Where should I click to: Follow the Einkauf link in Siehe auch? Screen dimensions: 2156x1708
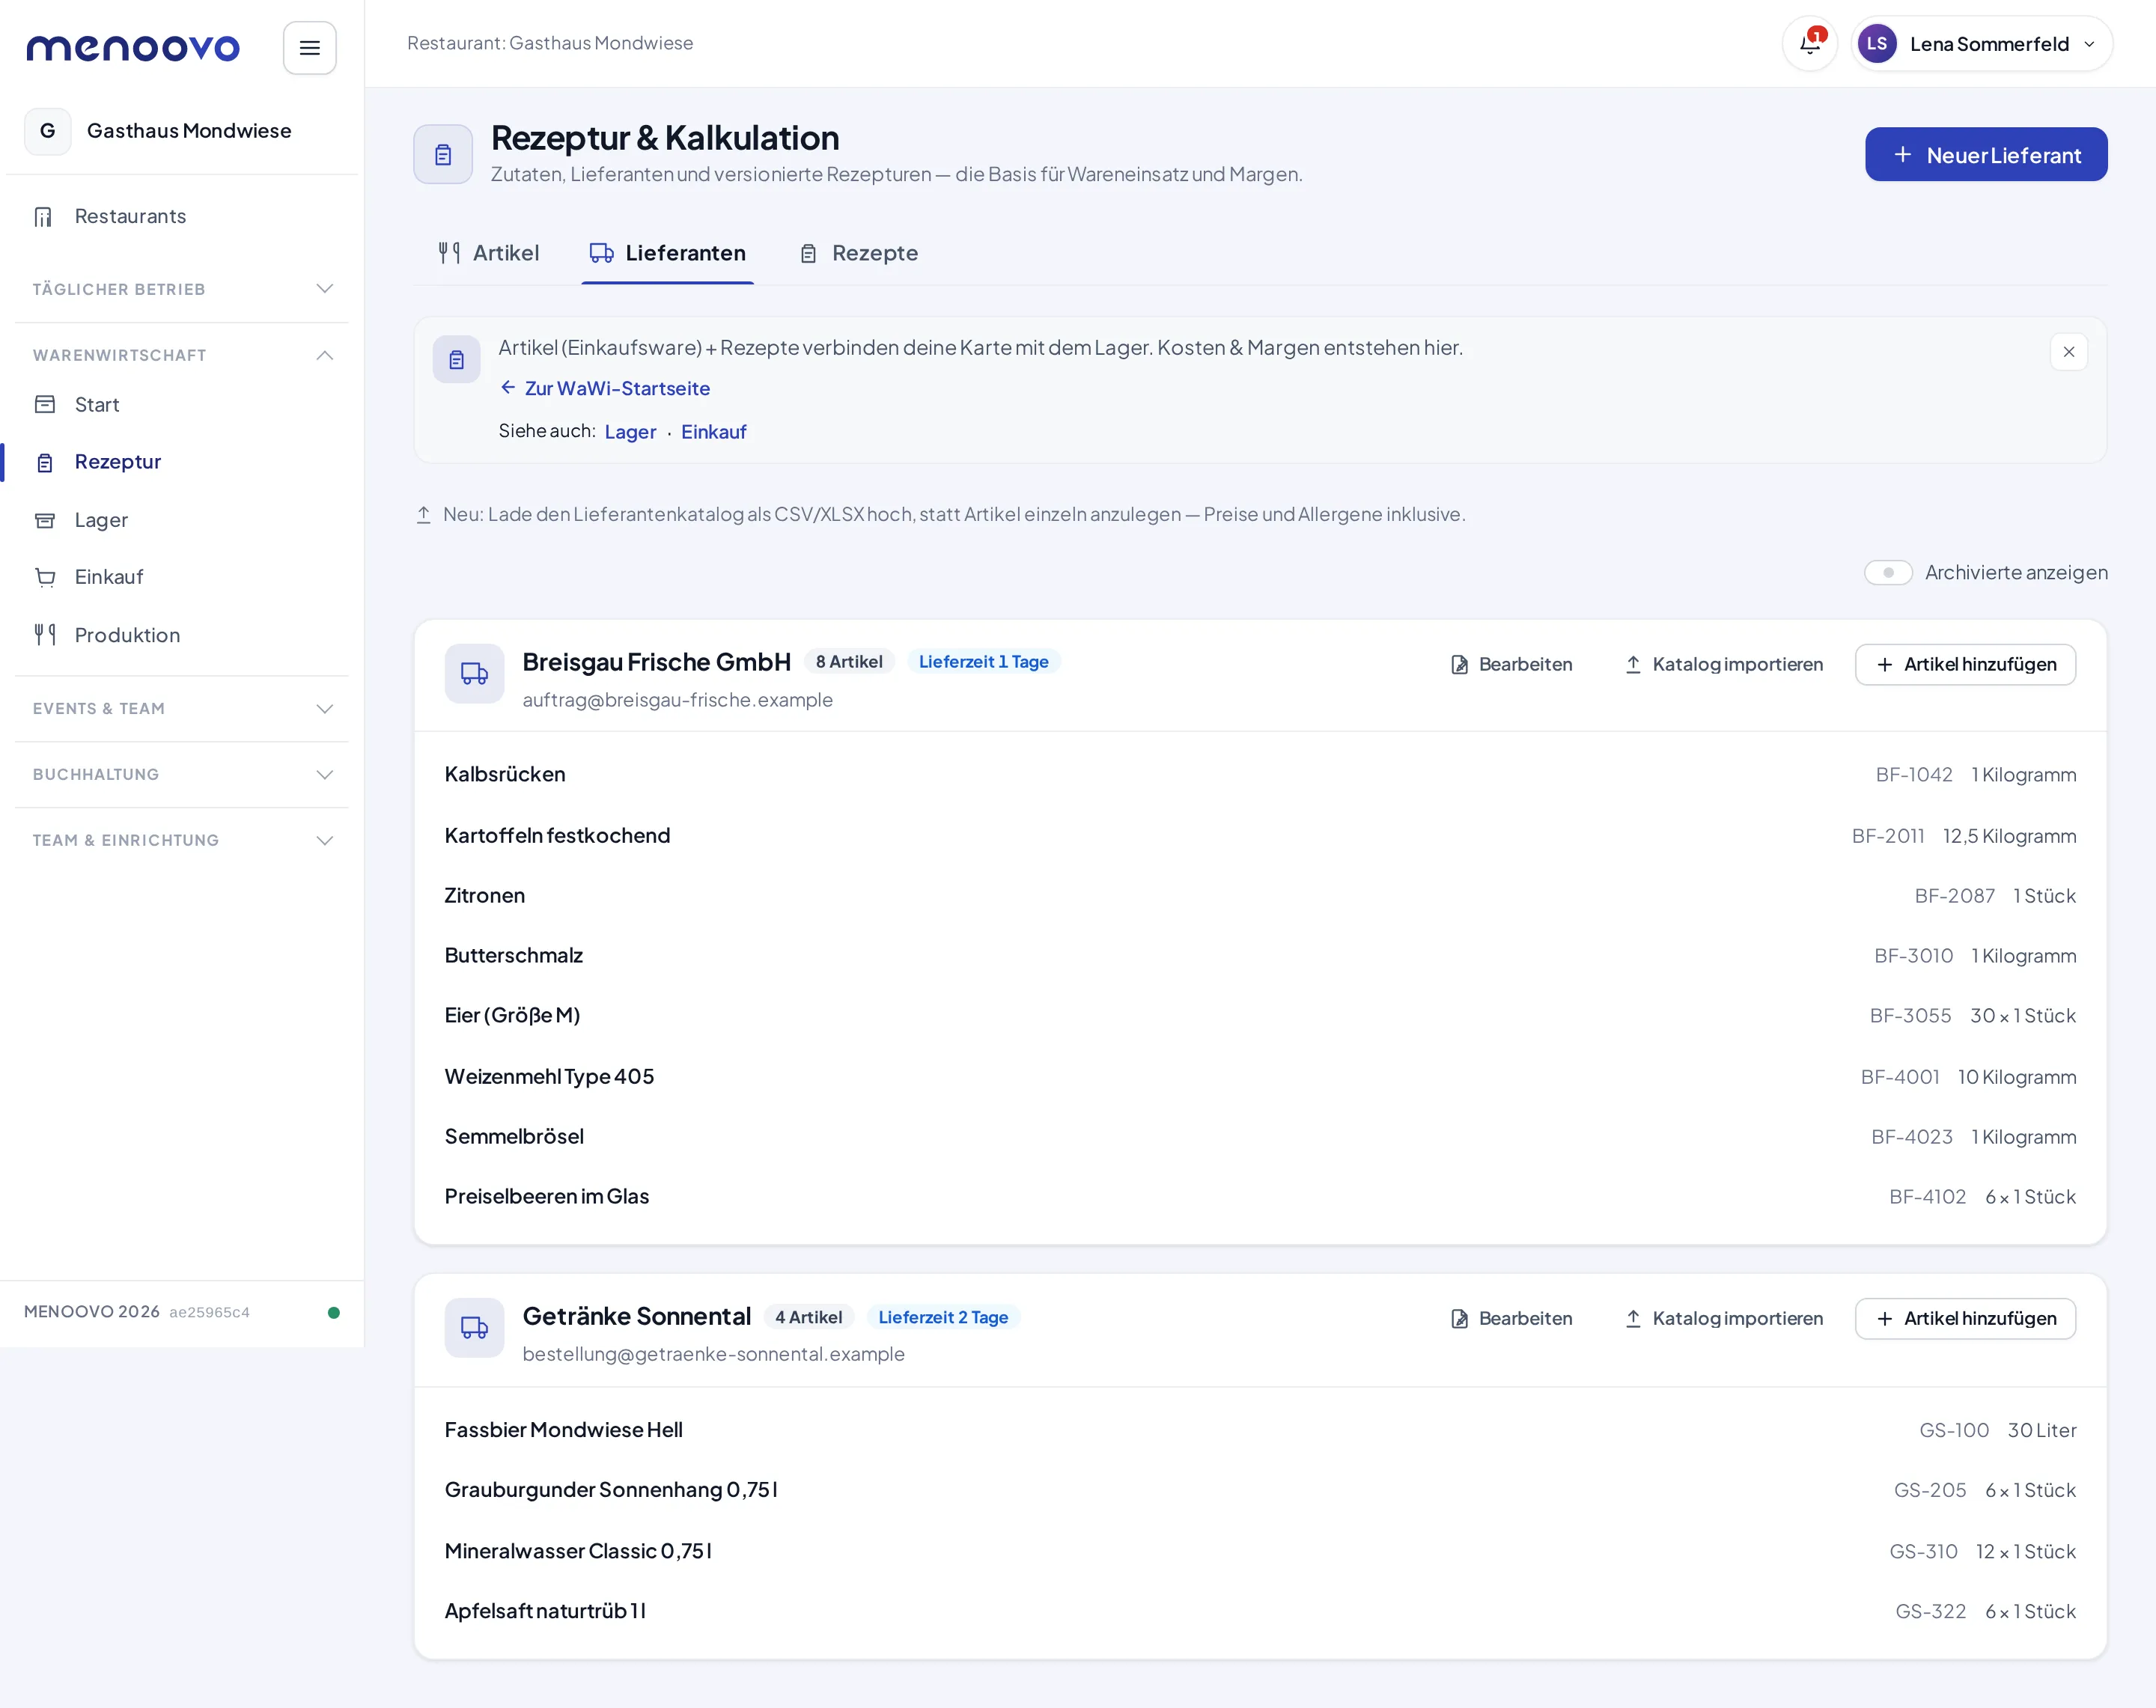[714, 432]
